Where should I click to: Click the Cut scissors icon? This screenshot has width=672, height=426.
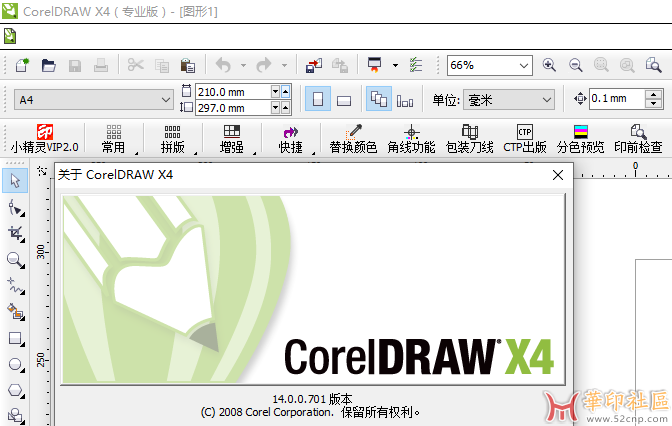click(x=135, y=65)
